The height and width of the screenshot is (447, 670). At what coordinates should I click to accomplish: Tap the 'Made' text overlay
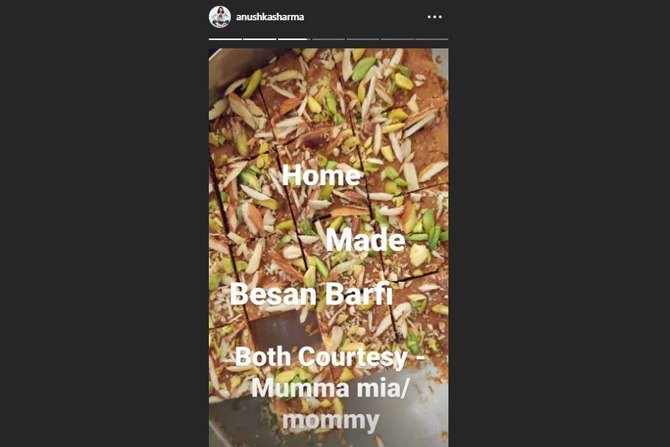(x=365, y=240)
